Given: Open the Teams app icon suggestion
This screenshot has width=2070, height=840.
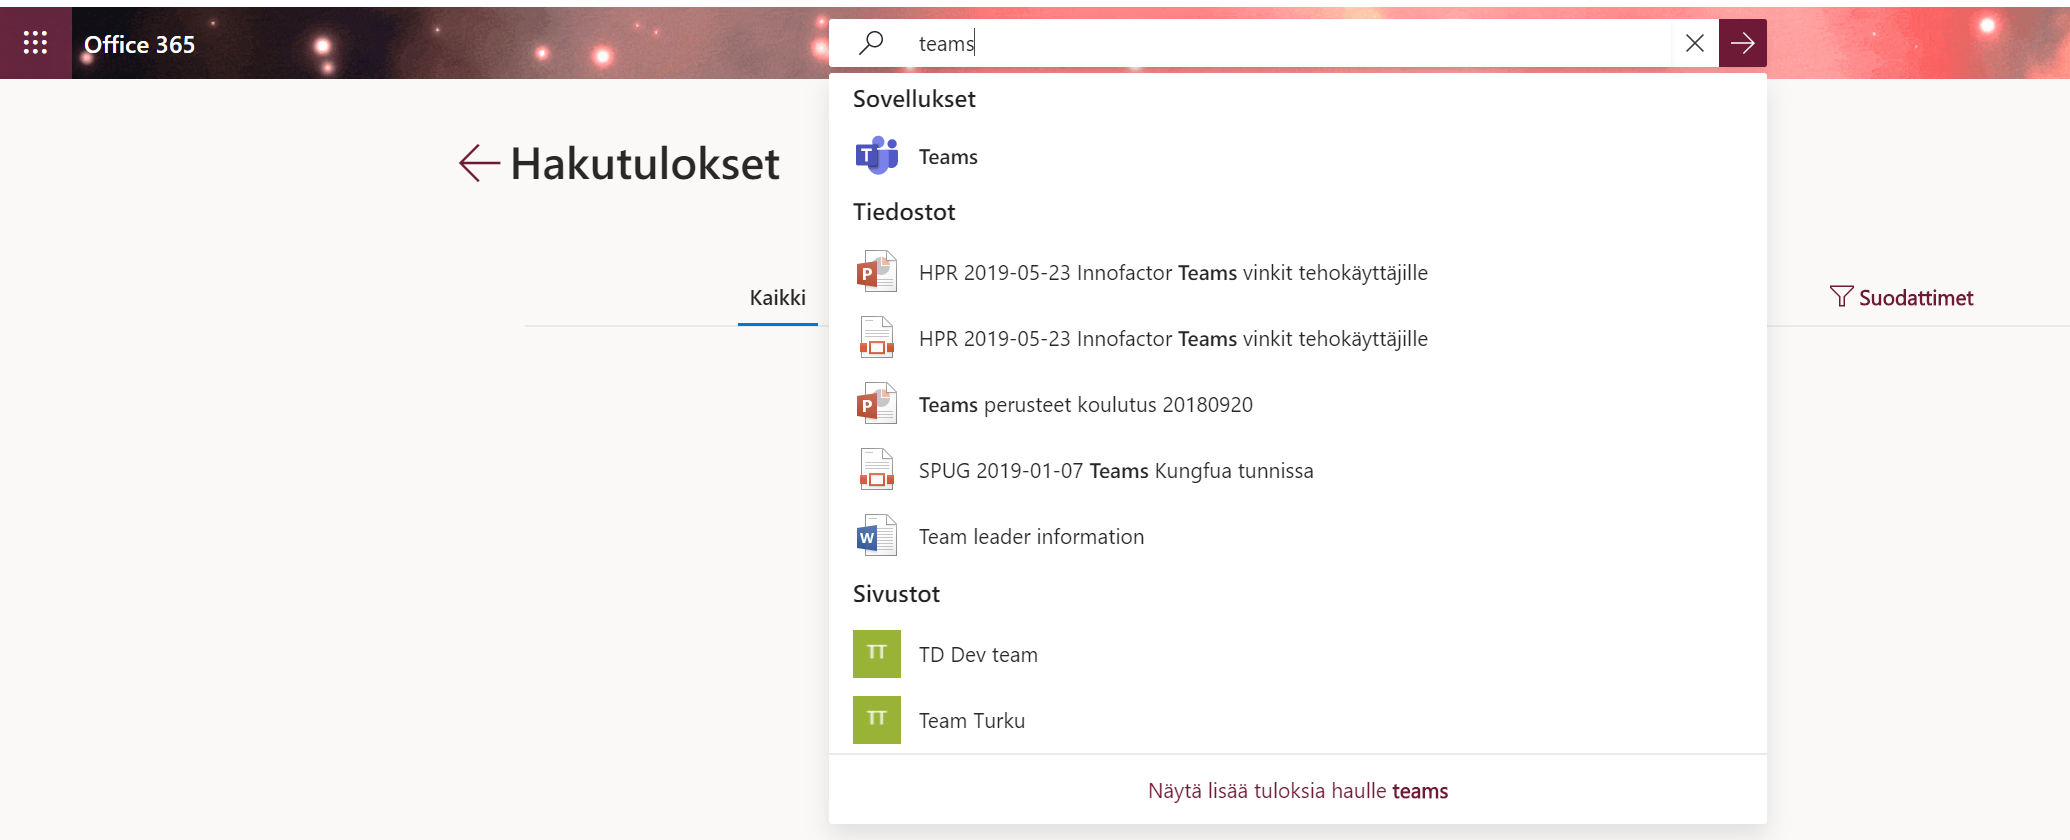Looking at the screenshot, I should [x=877, y=156].
